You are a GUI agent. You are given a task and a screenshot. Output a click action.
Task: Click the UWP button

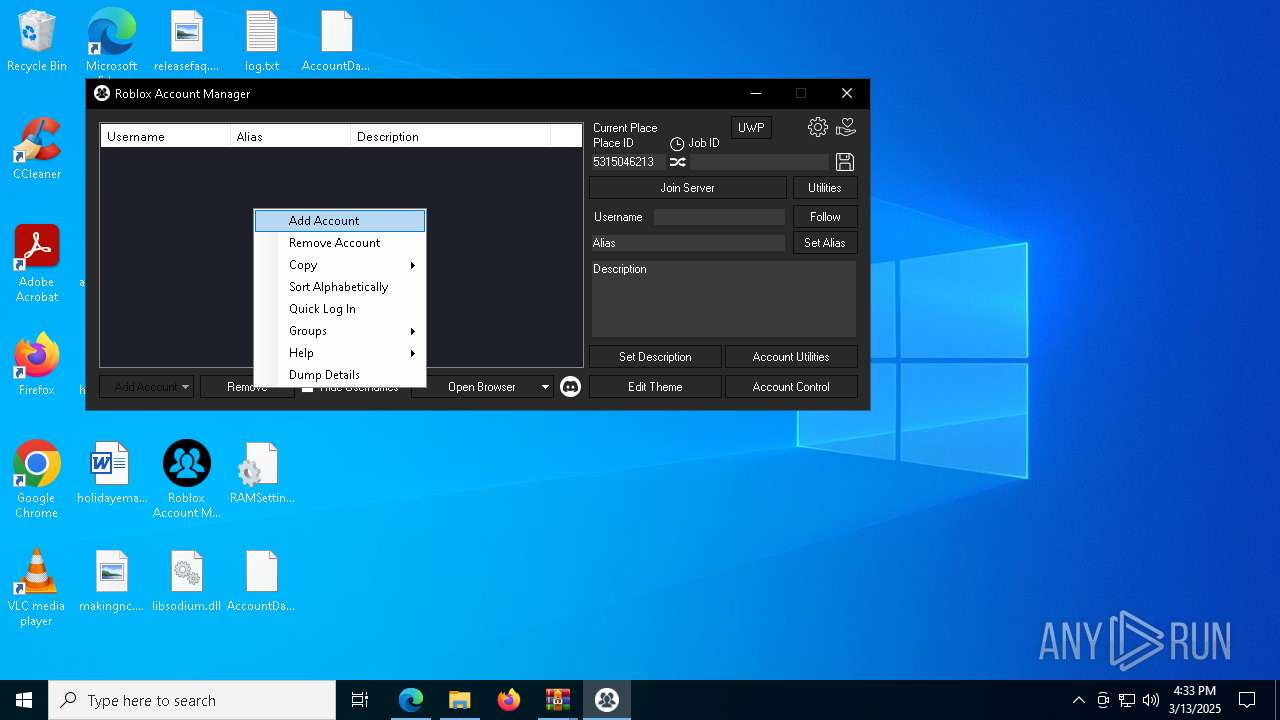[751, 128]
